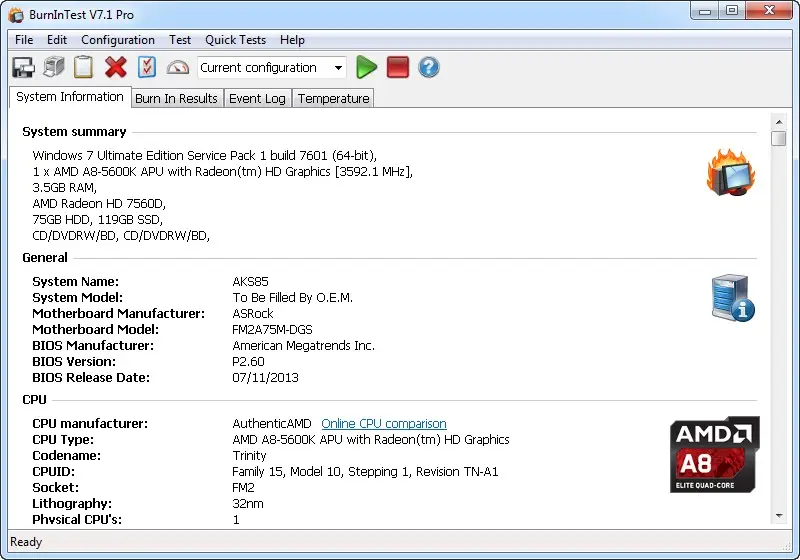Open the Edit menu

click(57, 40)
